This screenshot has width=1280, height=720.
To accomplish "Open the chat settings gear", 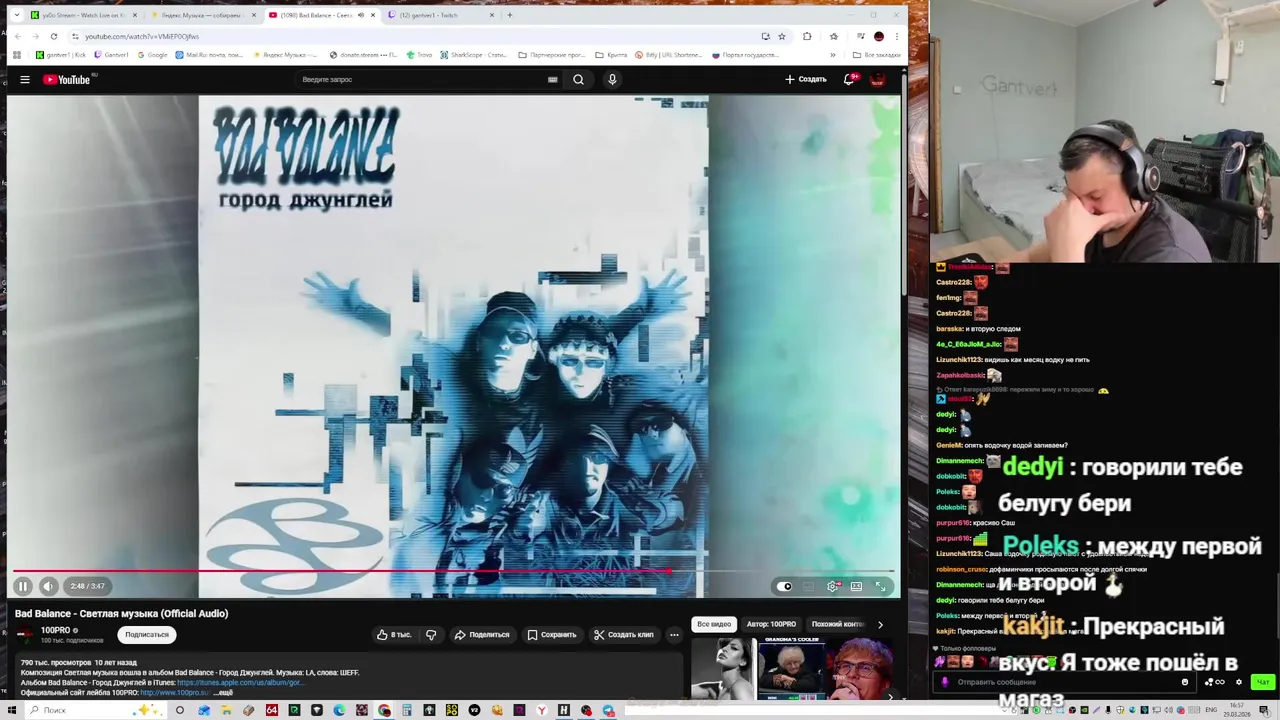I will tap(1239, 682).
